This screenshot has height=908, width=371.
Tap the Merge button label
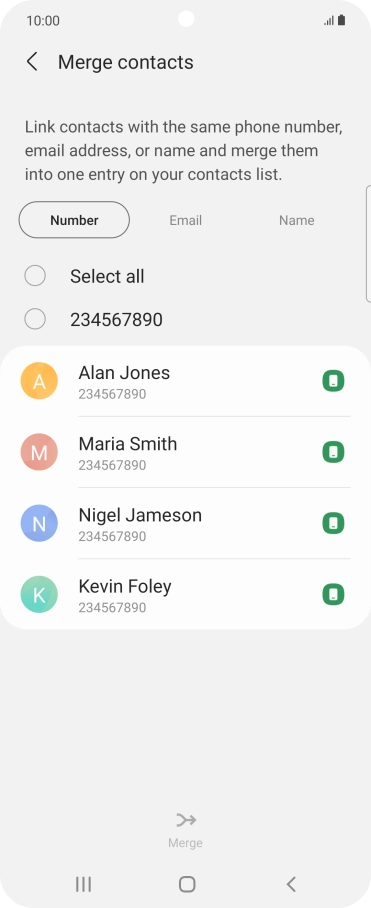(185, 843)
